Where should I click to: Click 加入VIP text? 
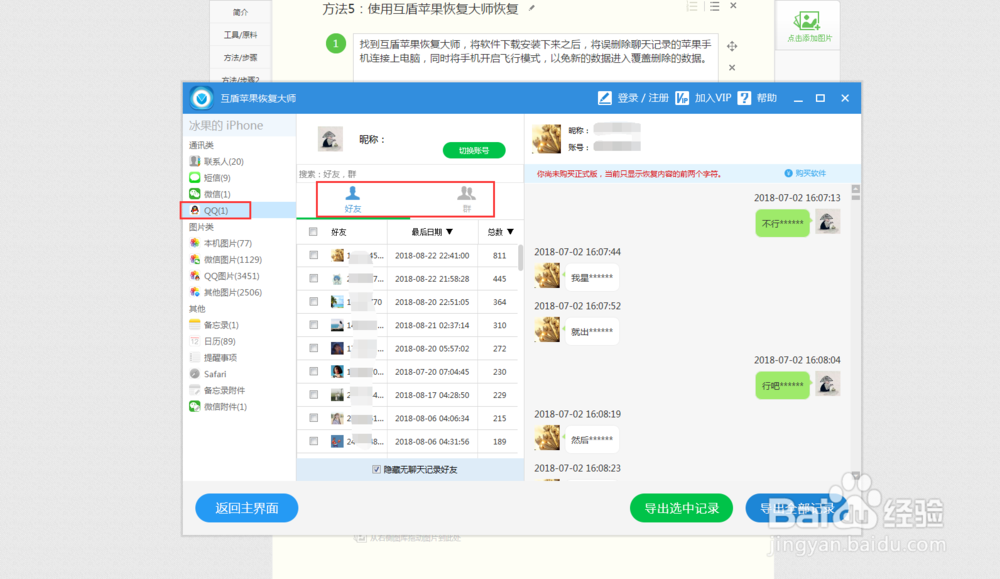(x=713, y=98)
